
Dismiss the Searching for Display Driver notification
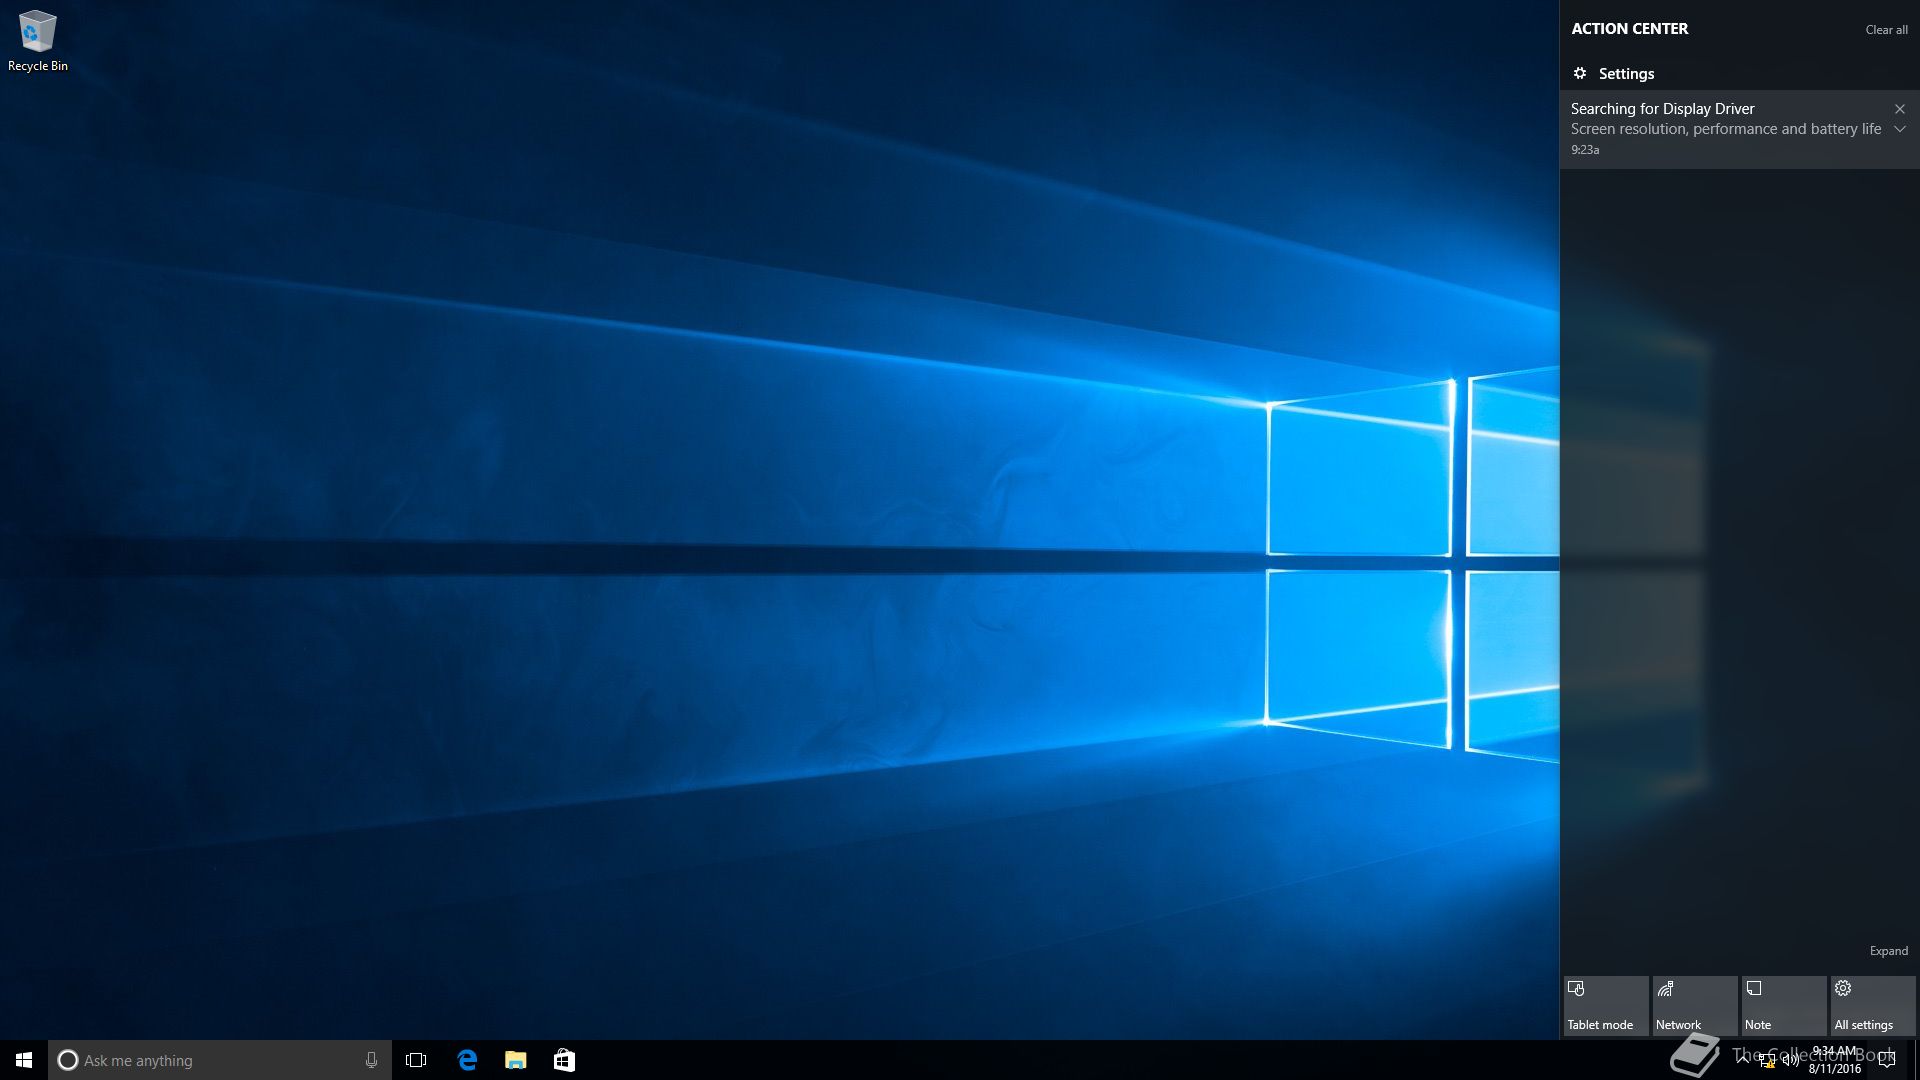pyautogui.click(x=1900, y=109)
